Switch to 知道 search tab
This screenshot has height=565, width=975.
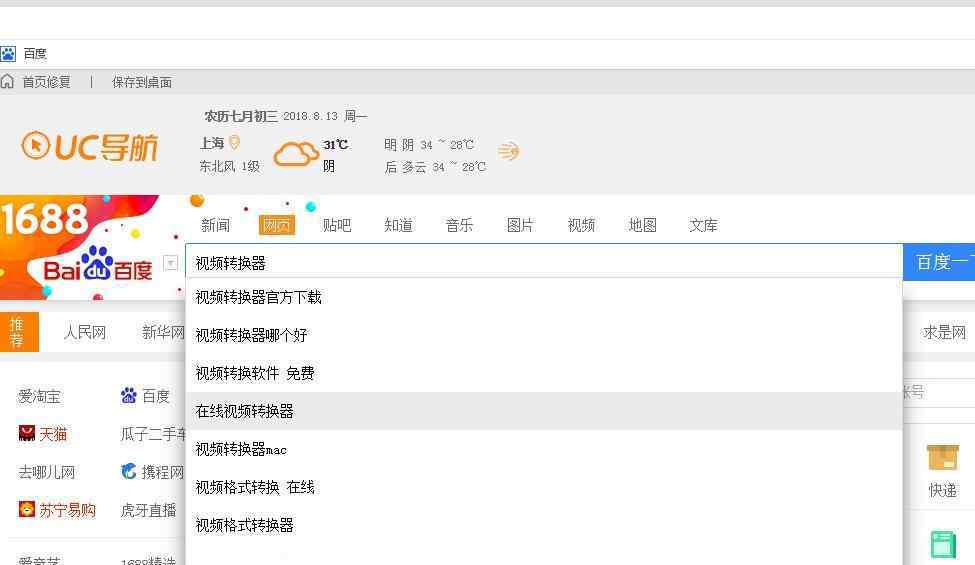pos(398,225)
